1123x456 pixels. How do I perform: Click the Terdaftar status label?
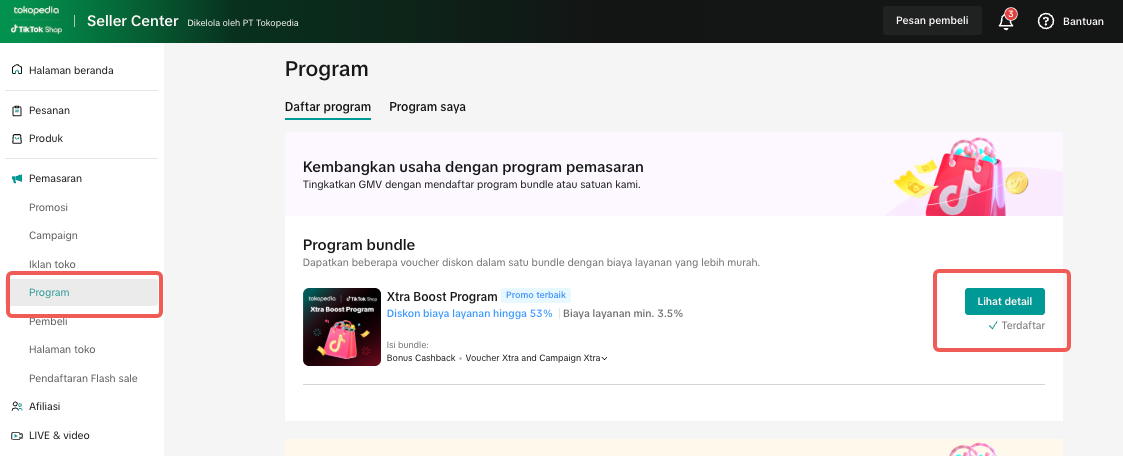[x=1016, y=326]
